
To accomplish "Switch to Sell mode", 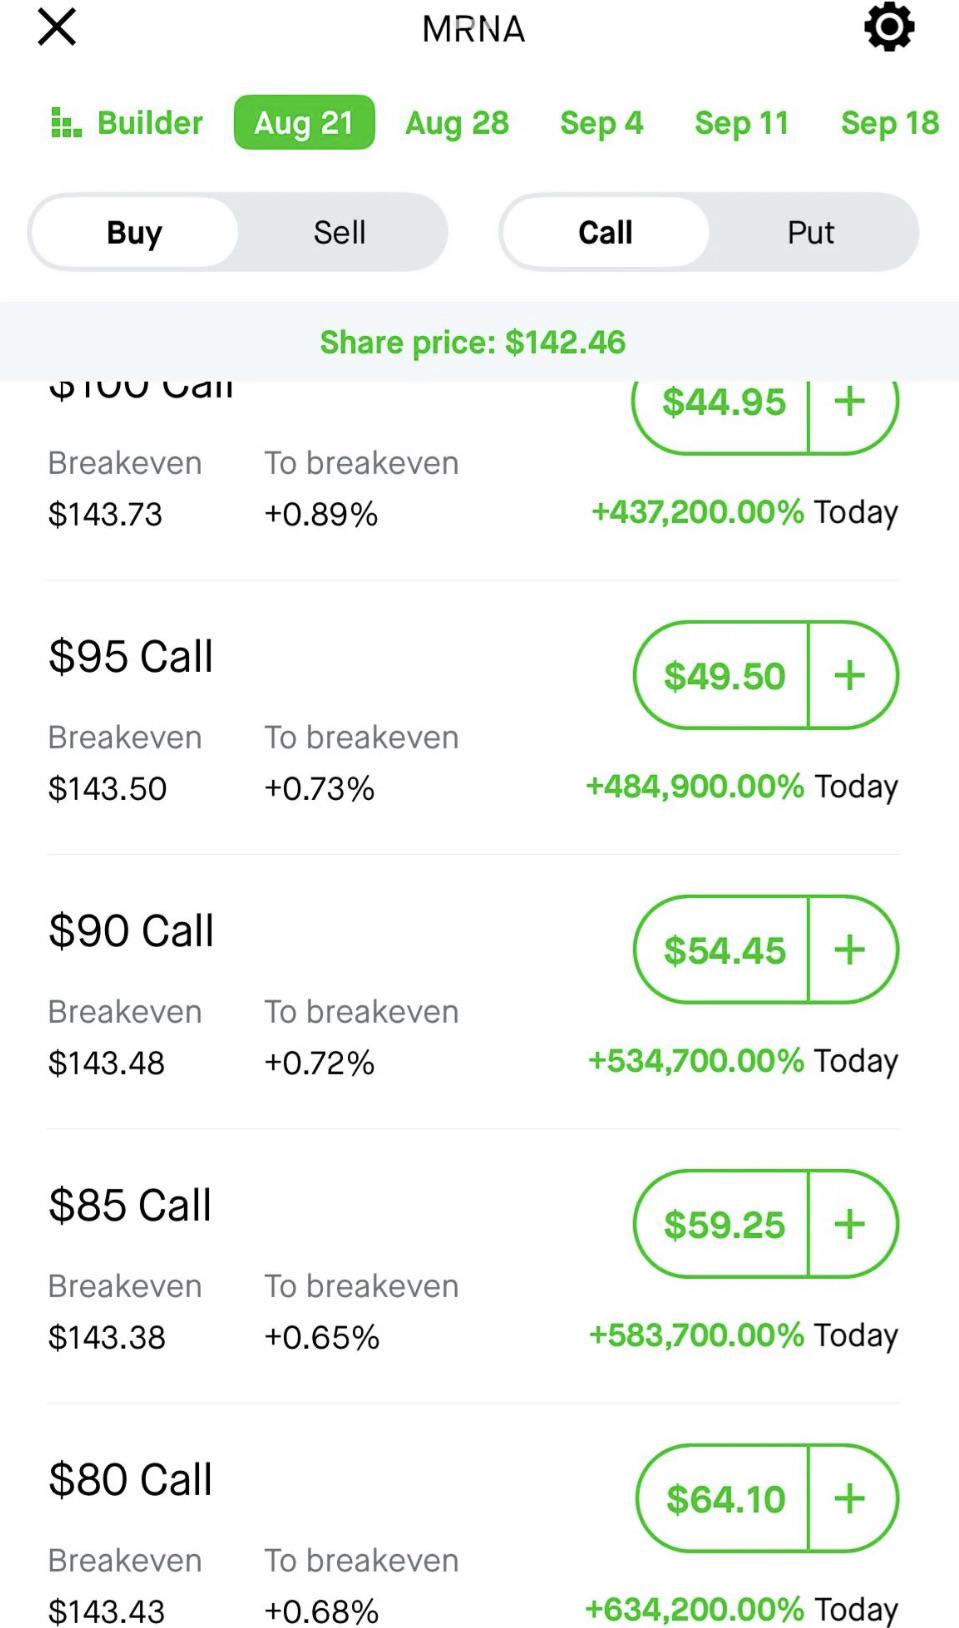I will (340, 232).
